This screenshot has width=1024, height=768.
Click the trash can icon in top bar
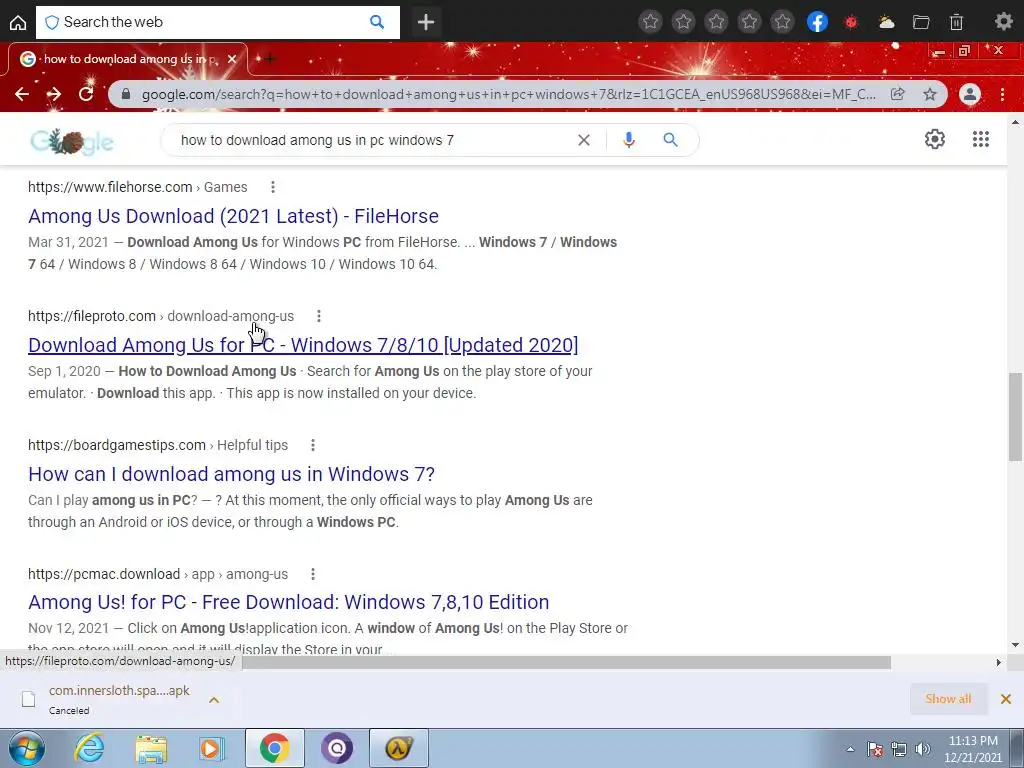[x=956, y=23]
